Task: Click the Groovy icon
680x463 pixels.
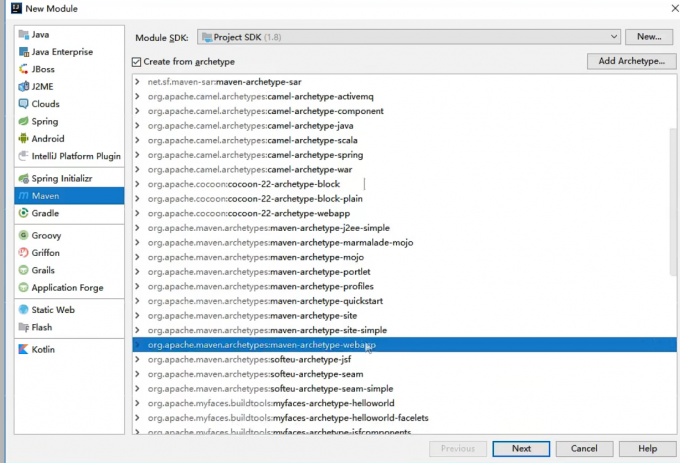Action: point(23,235)
